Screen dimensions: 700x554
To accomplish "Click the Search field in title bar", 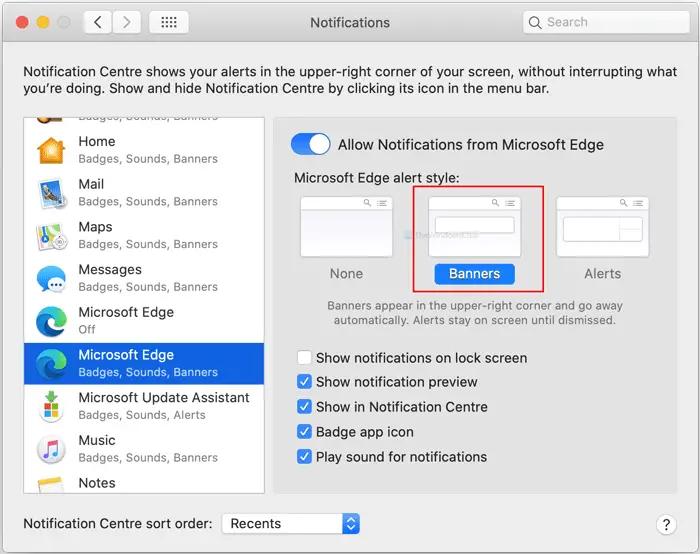I will click(606, 22).
